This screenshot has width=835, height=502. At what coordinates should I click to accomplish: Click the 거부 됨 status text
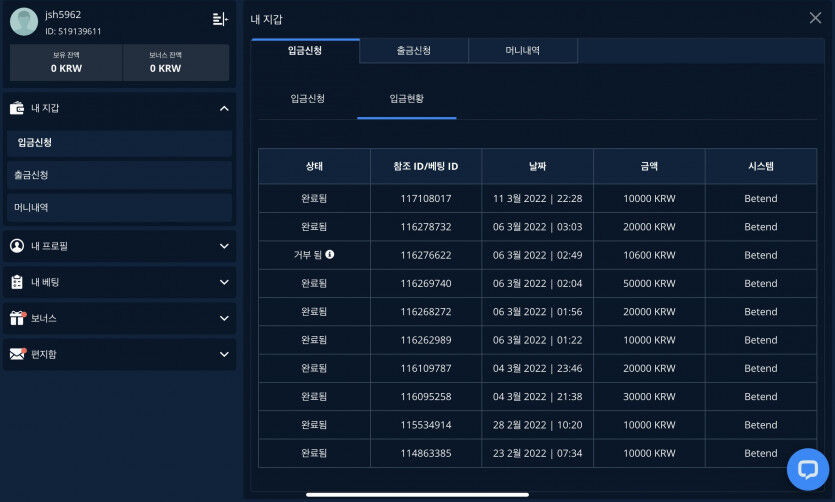(x=308, y=255)
